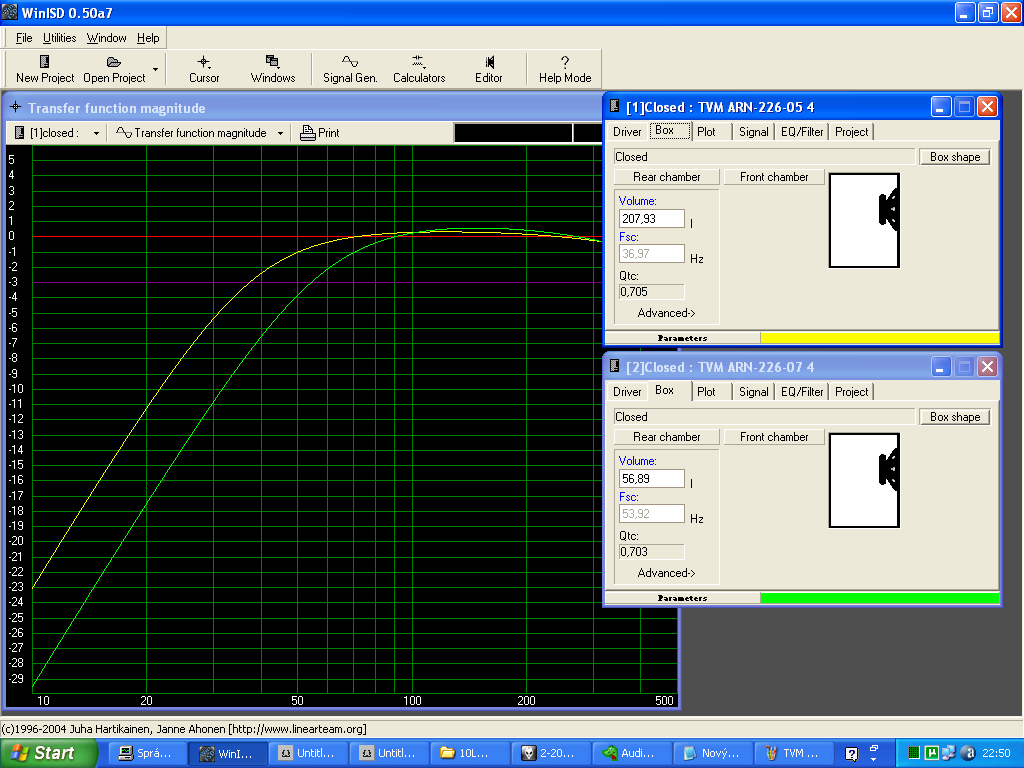The width and height of the screenshot is (1024, 768).
Task: Click the speaker box diagram in project 1
Action: [x=864, y=220]
